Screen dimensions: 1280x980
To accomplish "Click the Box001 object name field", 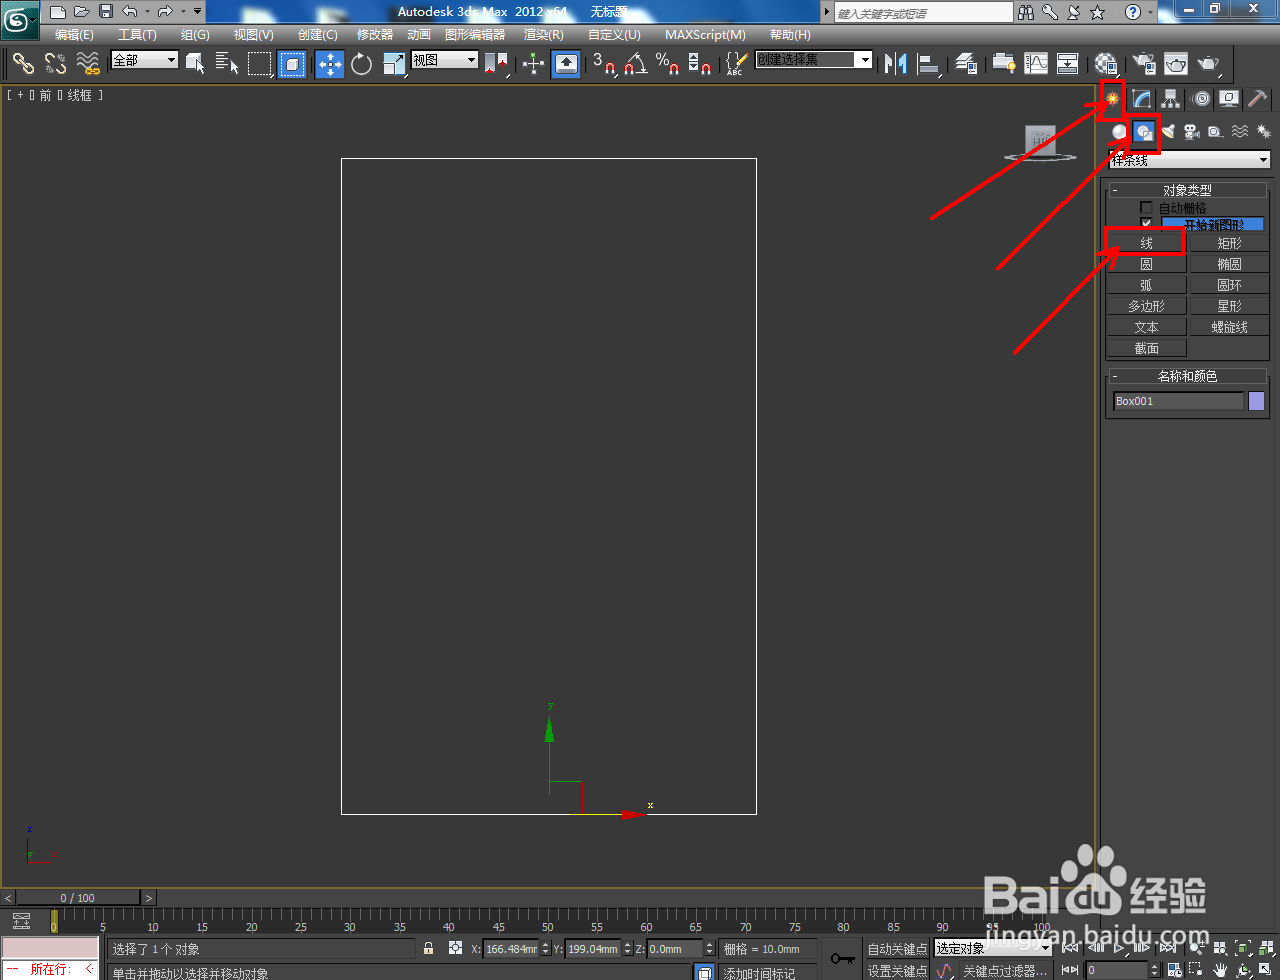I will (1179, 401).
